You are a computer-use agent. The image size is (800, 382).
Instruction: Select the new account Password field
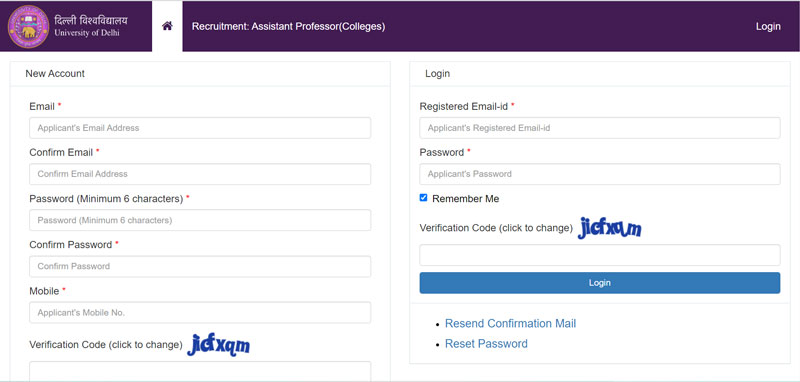(200, 220)
